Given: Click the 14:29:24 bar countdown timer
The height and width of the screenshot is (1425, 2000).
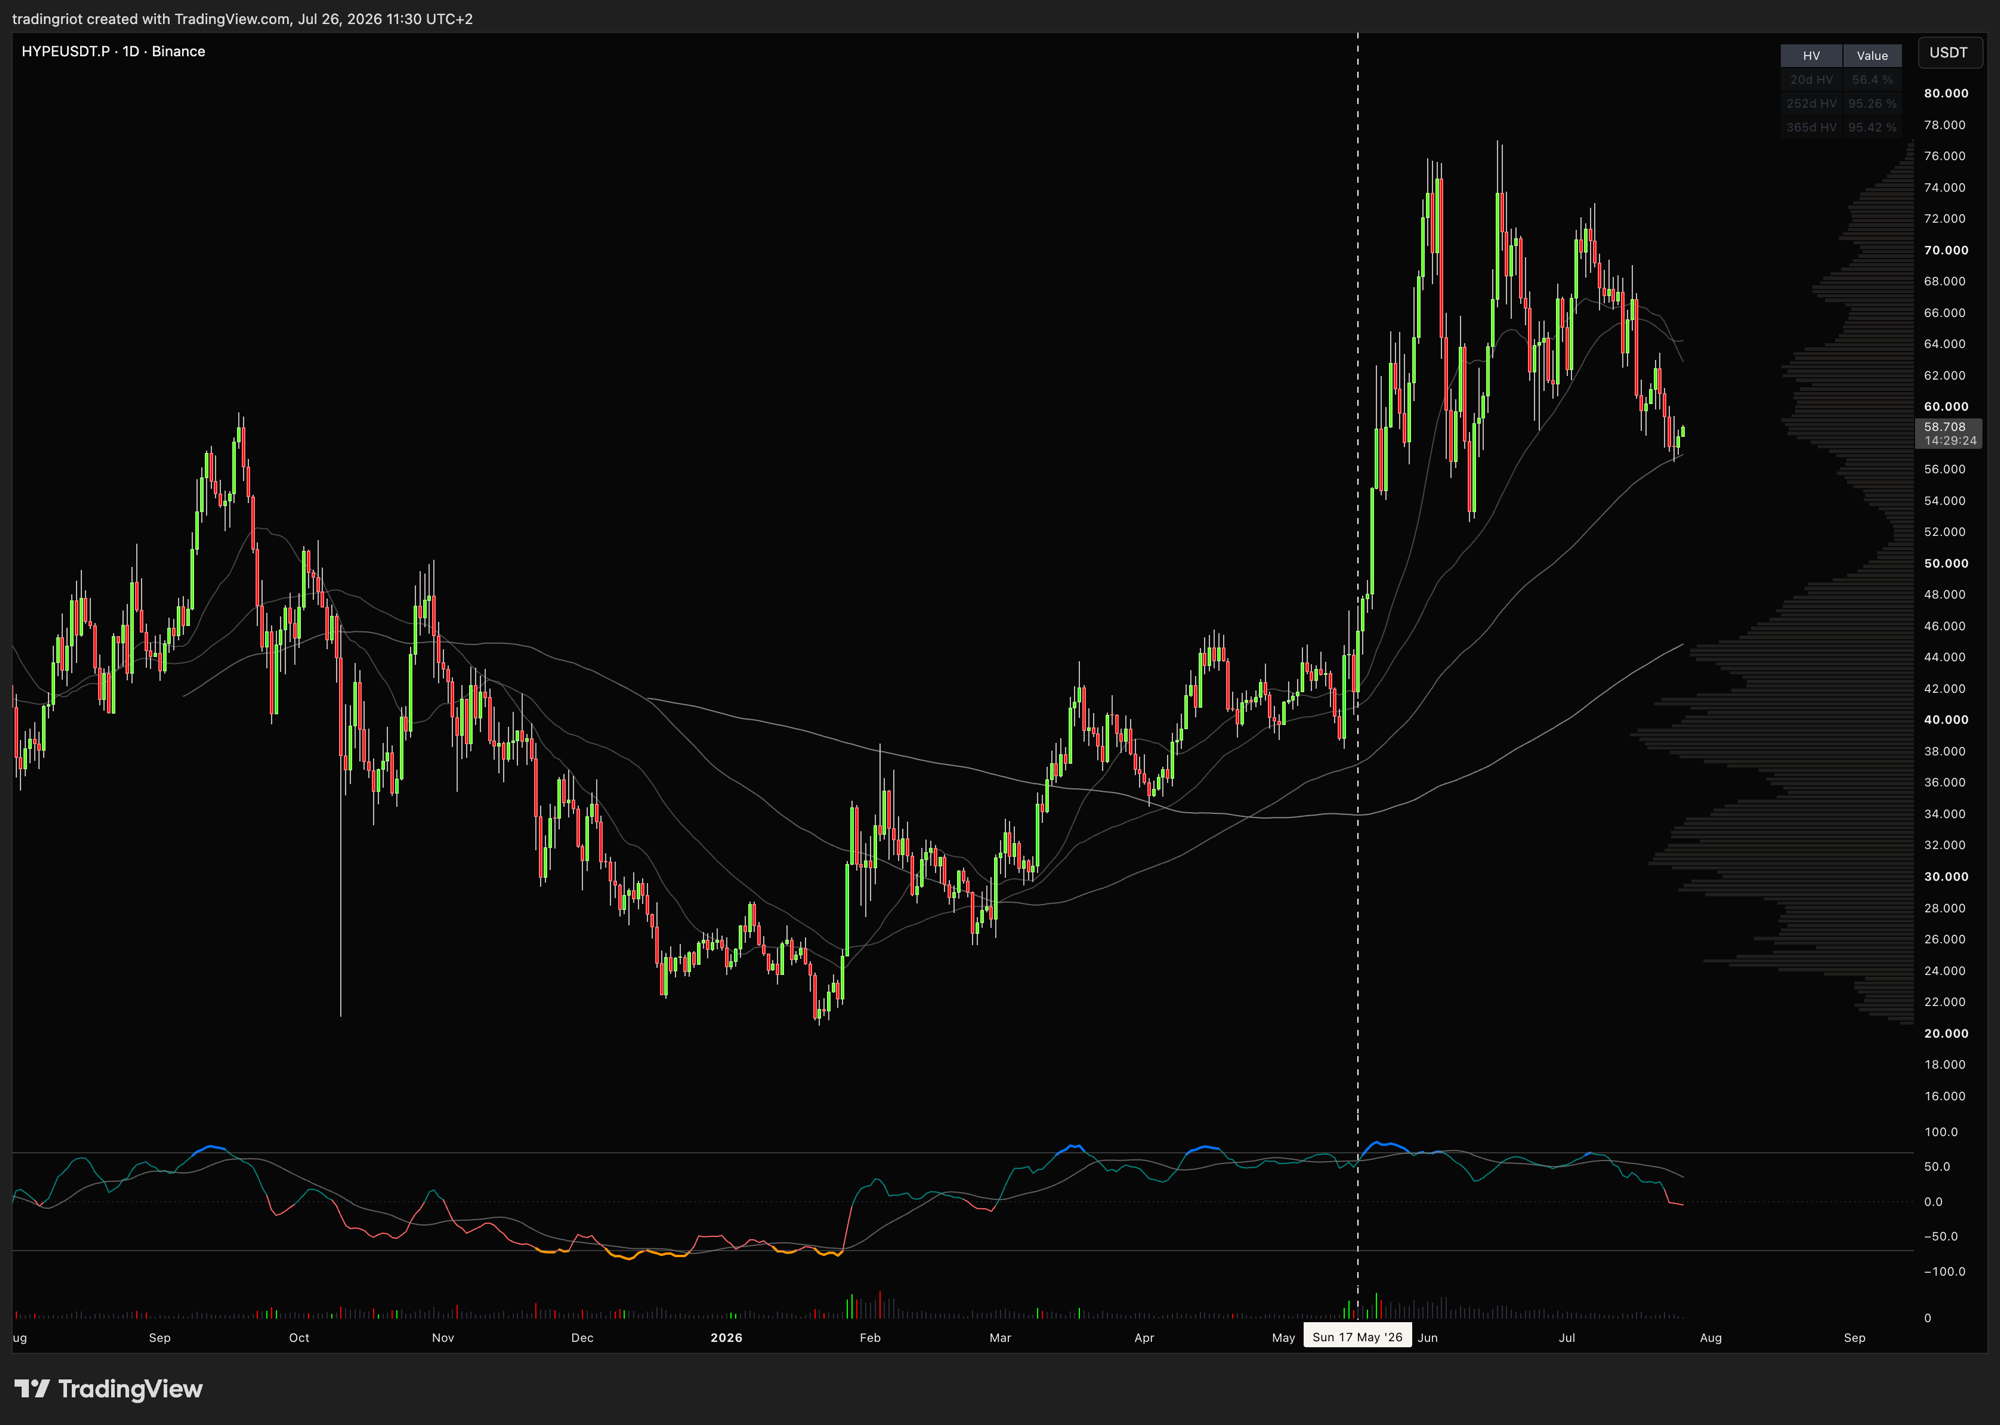Looking at the screenshot, I should coord(1950,441).
